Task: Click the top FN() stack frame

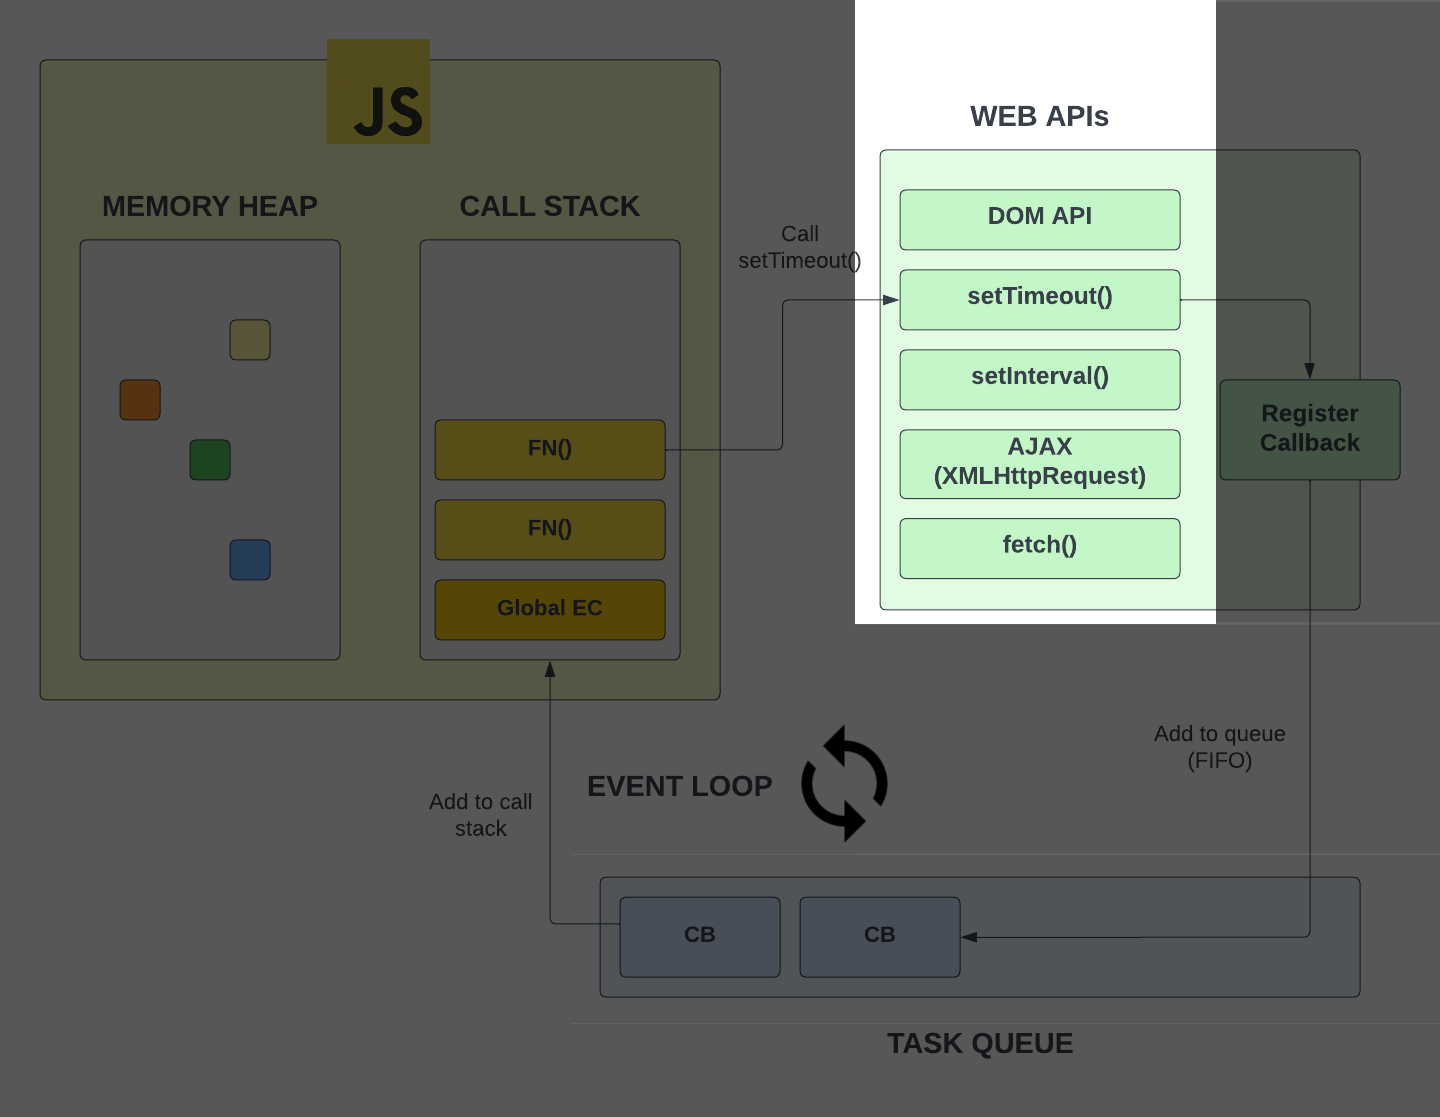Action: [x=549, y=449]
